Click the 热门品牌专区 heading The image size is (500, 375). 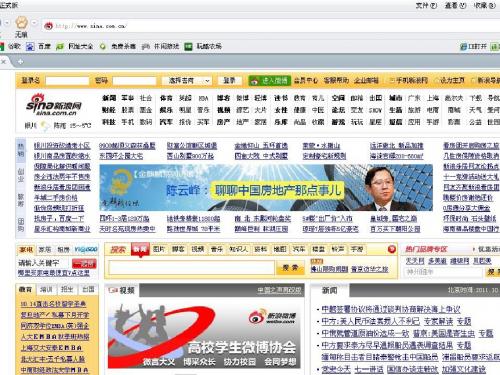426,249
